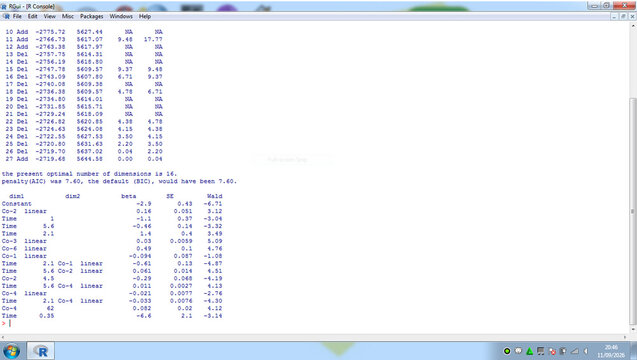Image resolution: width=637 pixels, height=360 pixels.
Task: Click the 'optimal number of dimensions is 16' line
Action: point(89,174)
